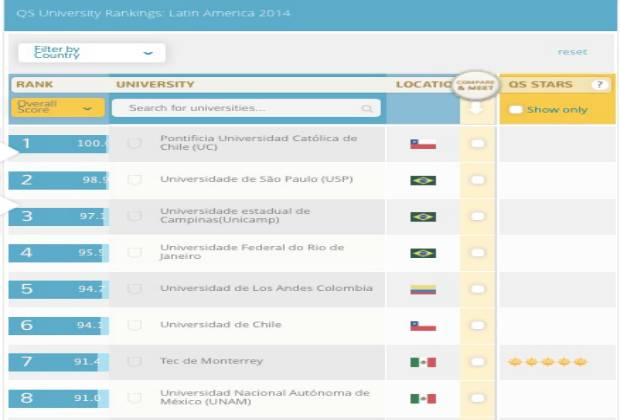Viewport: 620px width, 420px height.
Task: Toggle compare for Universidad de Chile
Action: pyautogui.click(x=477, y=325)
